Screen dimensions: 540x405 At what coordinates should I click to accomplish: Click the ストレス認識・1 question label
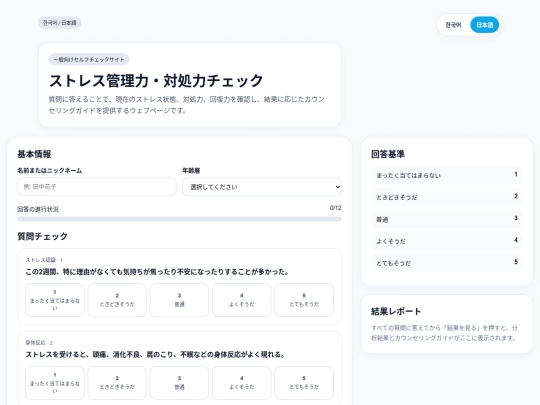point(44,260)
